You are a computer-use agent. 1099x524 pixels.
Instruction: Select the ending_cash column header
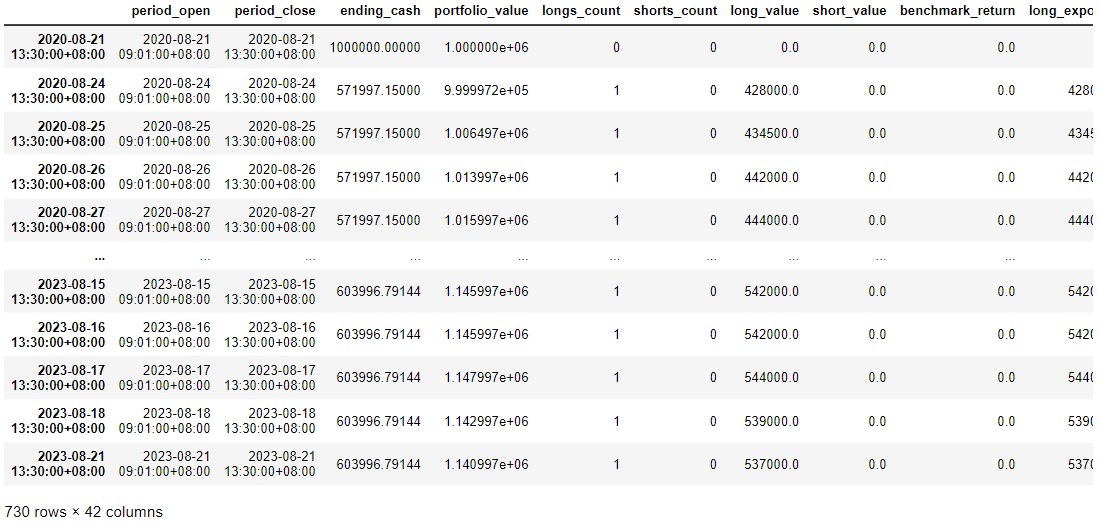379,11
